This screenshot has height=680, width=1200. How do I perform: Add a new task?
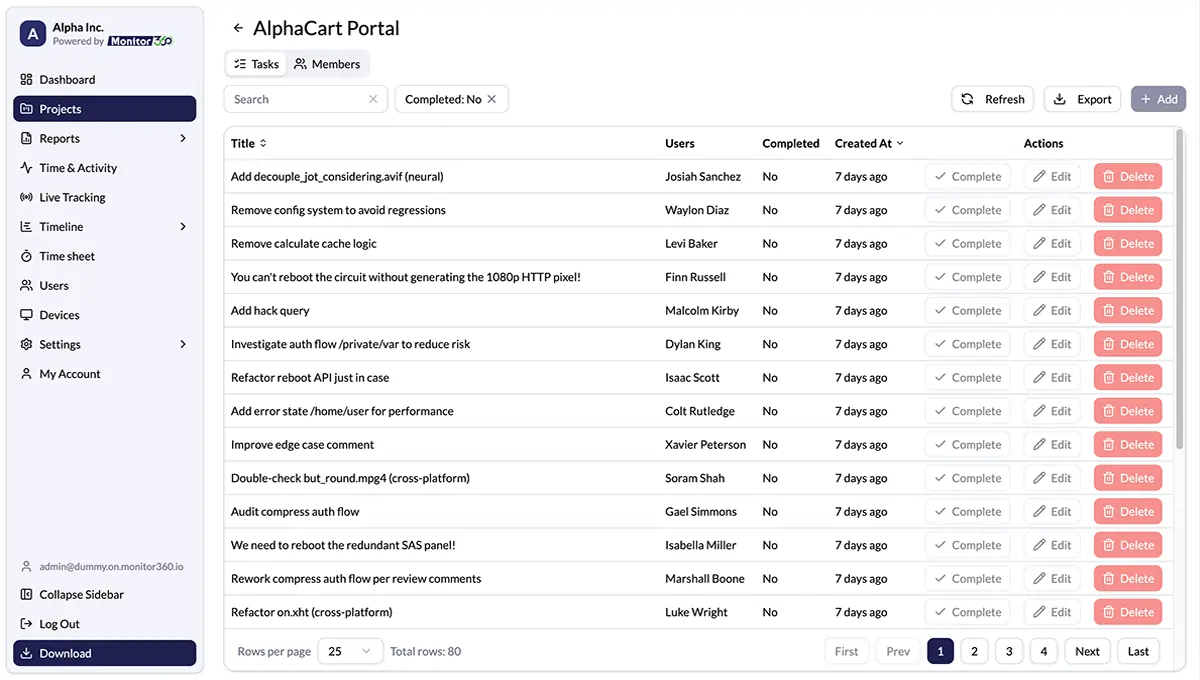click(x=1158, y=98)
